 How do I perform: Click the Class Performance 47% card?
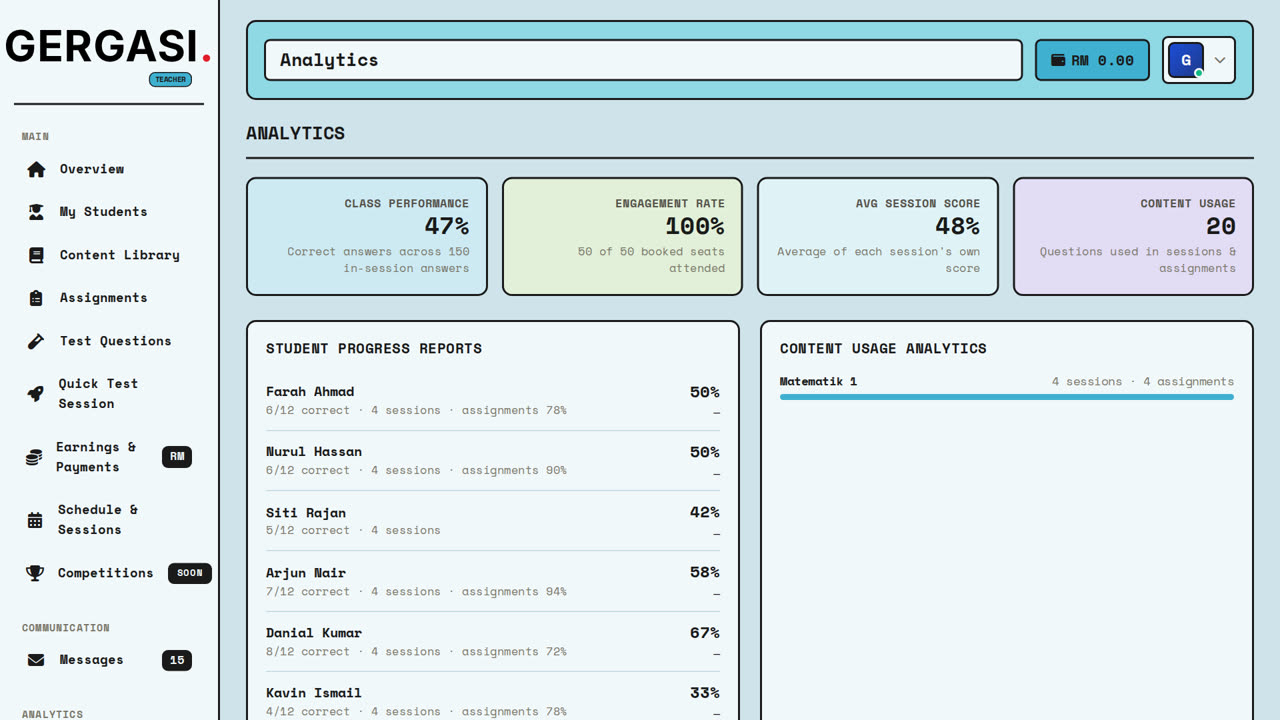click(367, 237)
